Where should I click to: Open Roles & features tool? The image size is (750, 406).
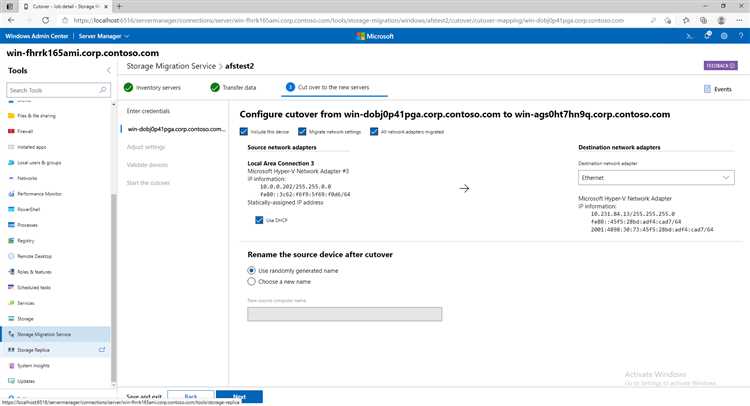[34, 272]
